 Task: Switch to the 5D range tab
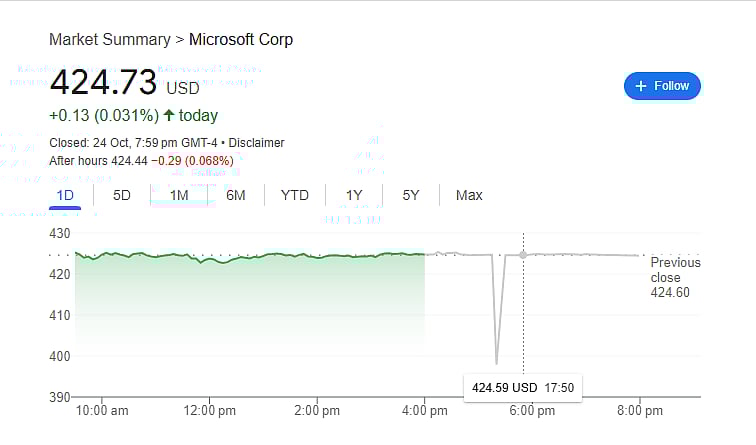(121, 195)
